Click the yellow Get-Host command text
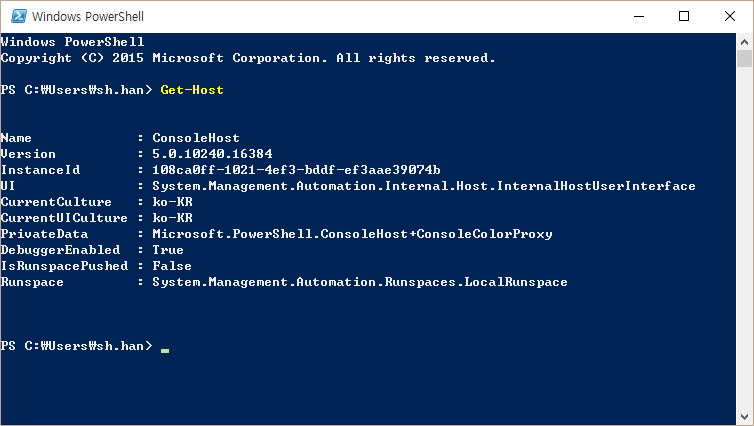Viewport: 754px width, 426px height. pos(192,90)
